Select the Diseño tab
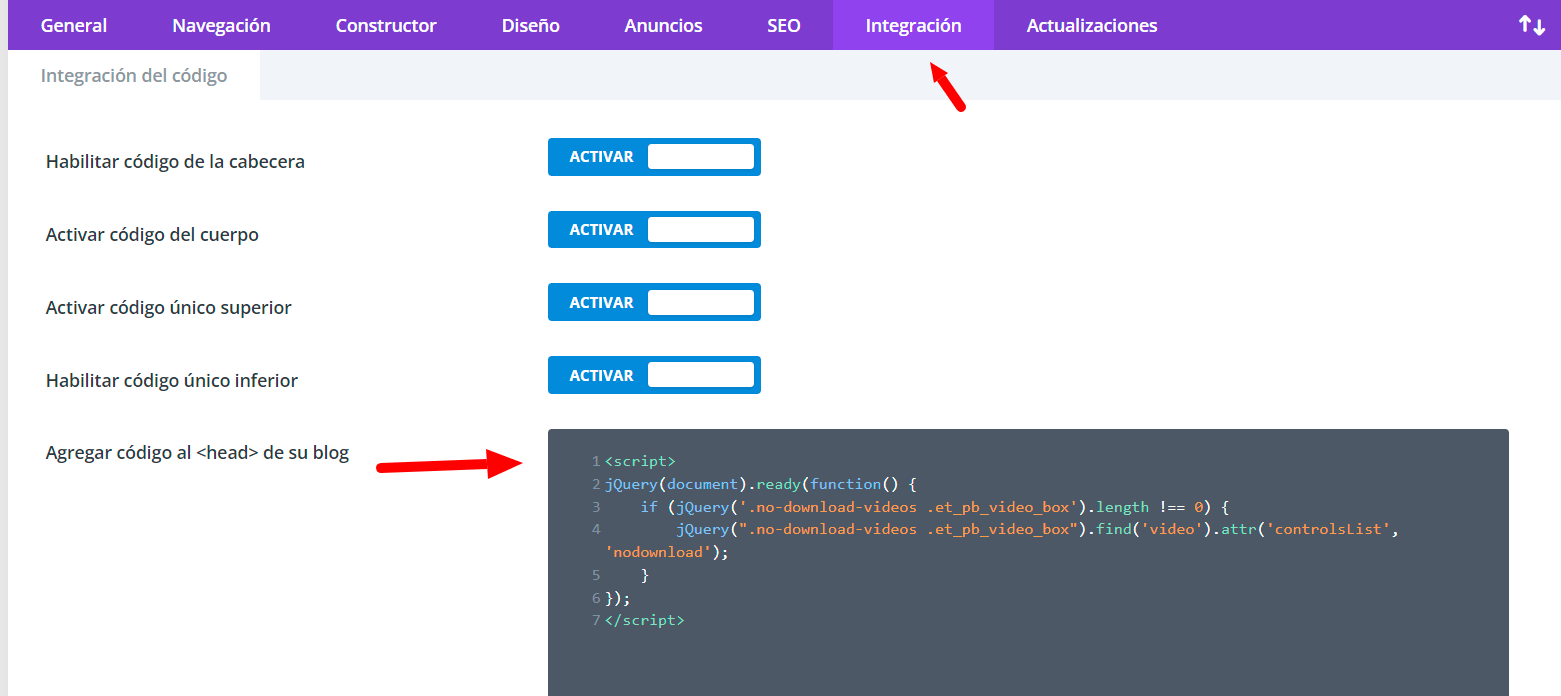 tap(531, 25)
